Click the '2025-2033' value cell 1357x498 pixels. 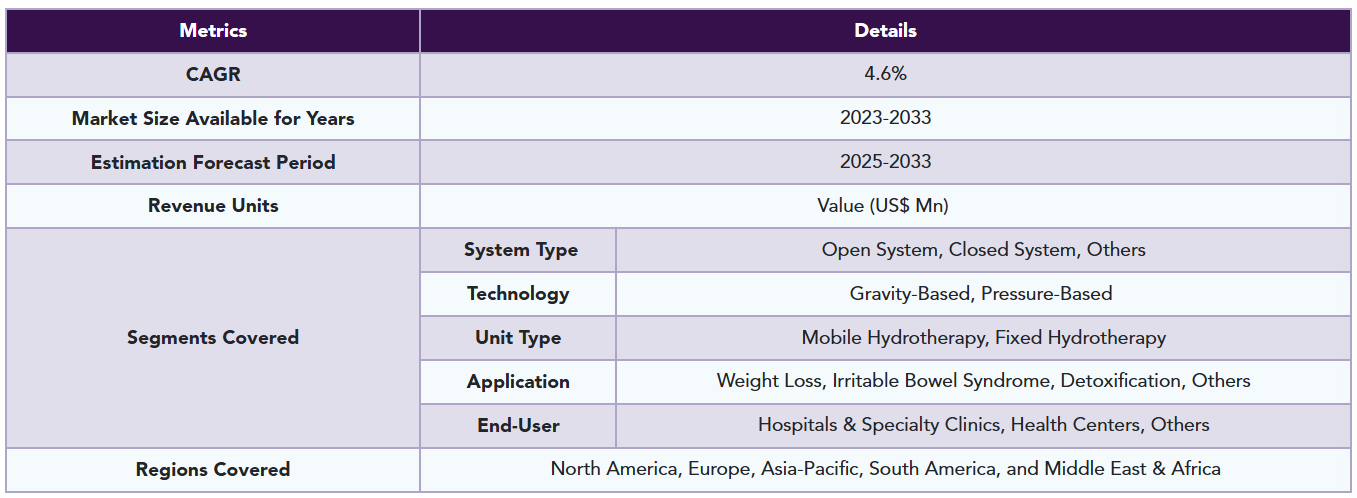[x=885, y=162]
